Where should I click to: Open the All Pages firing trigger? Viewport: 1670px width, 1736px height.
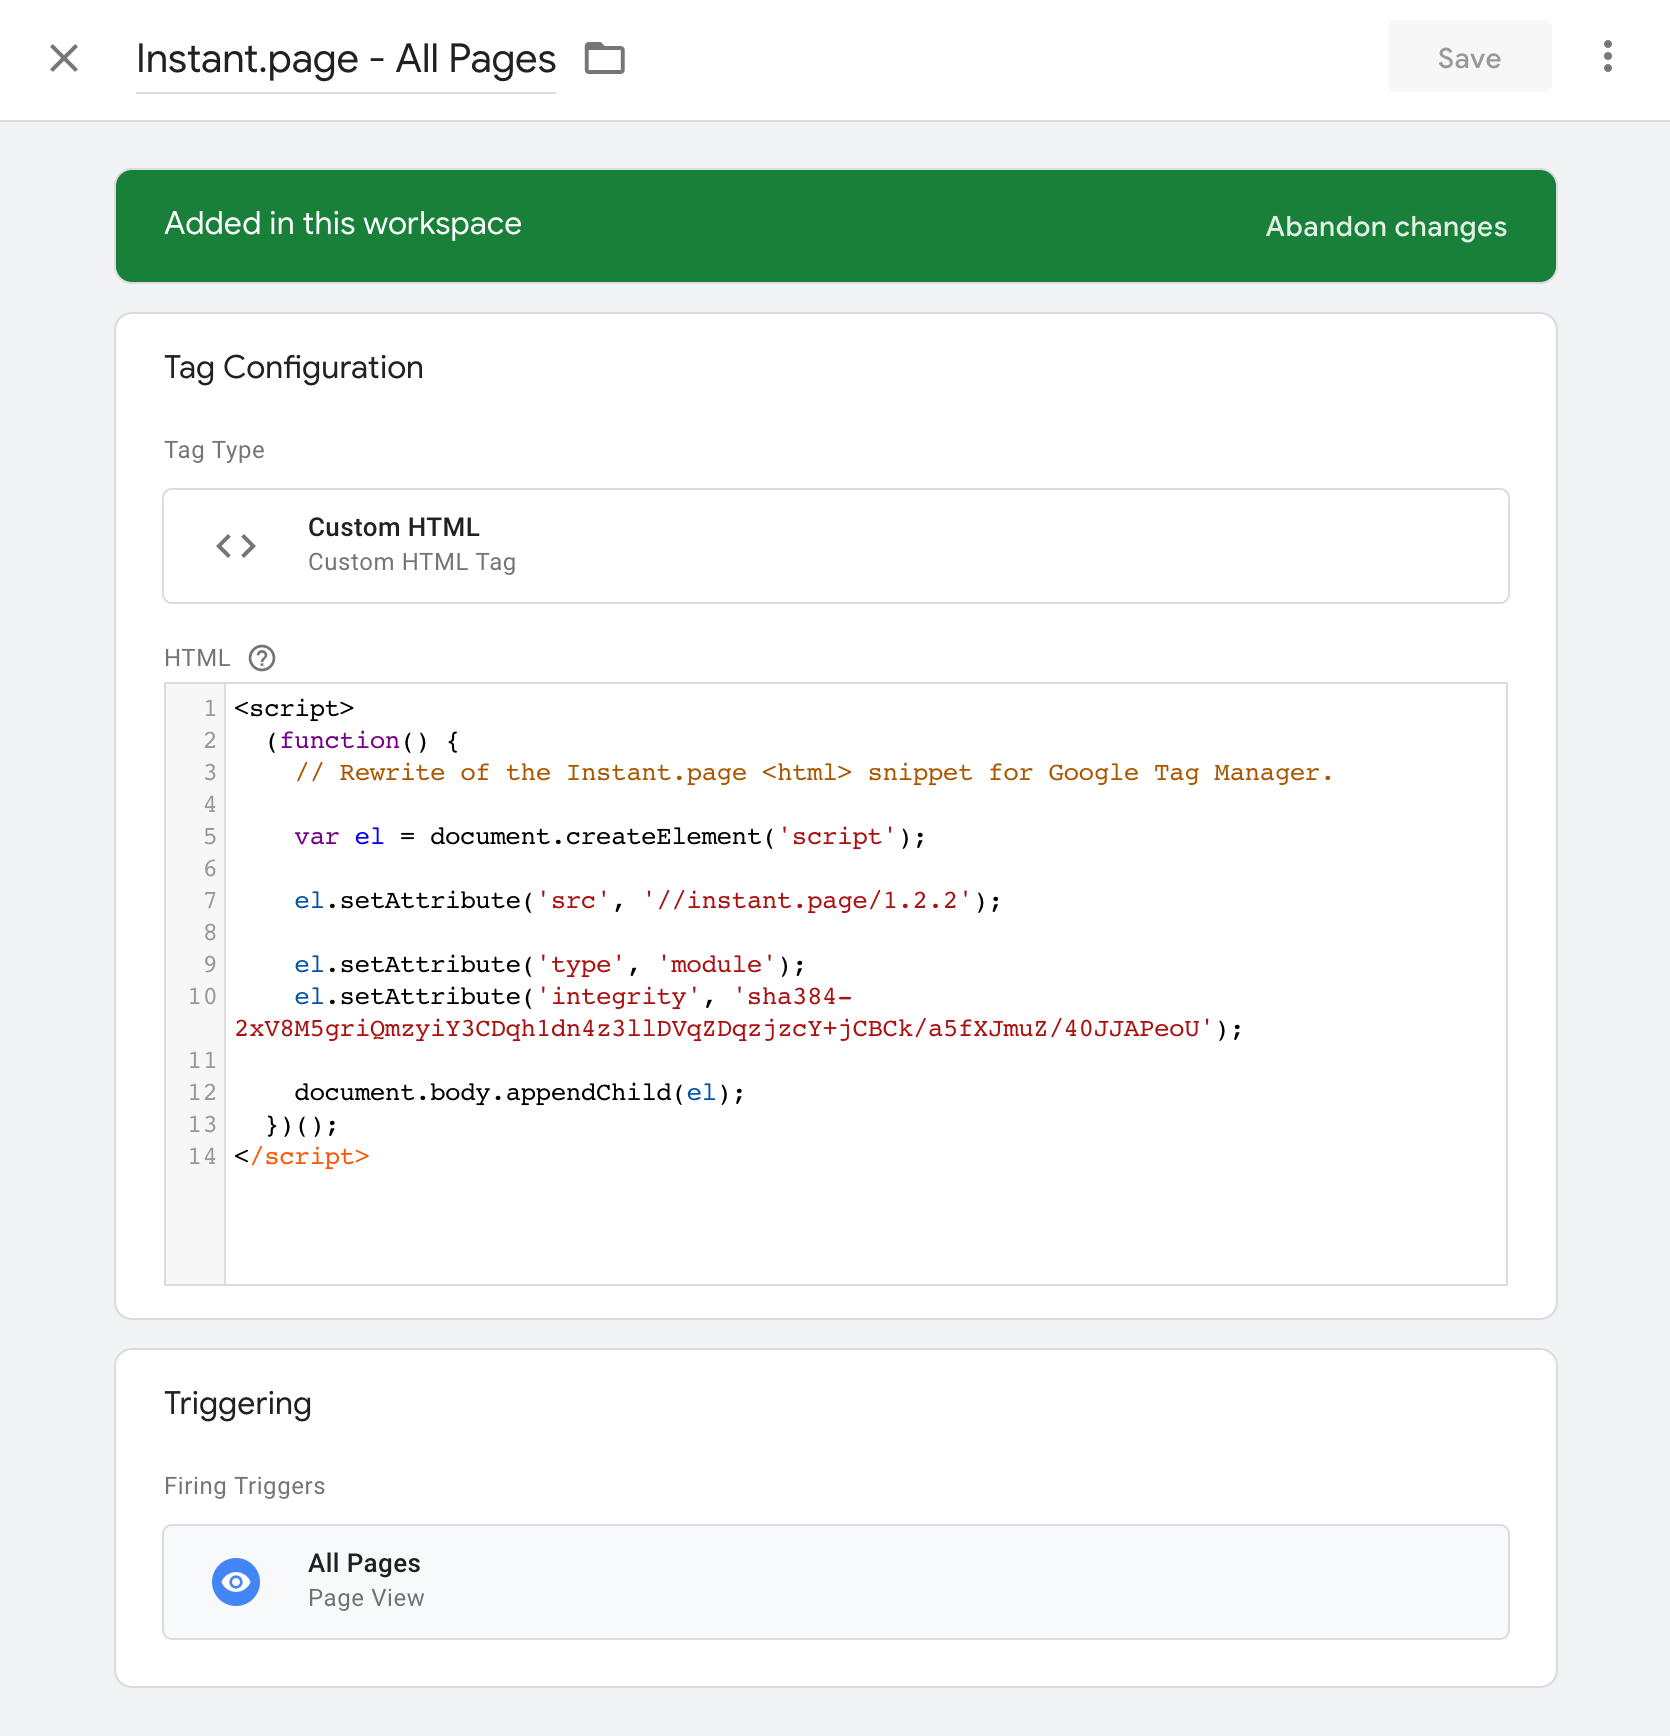pos(836,1582)
